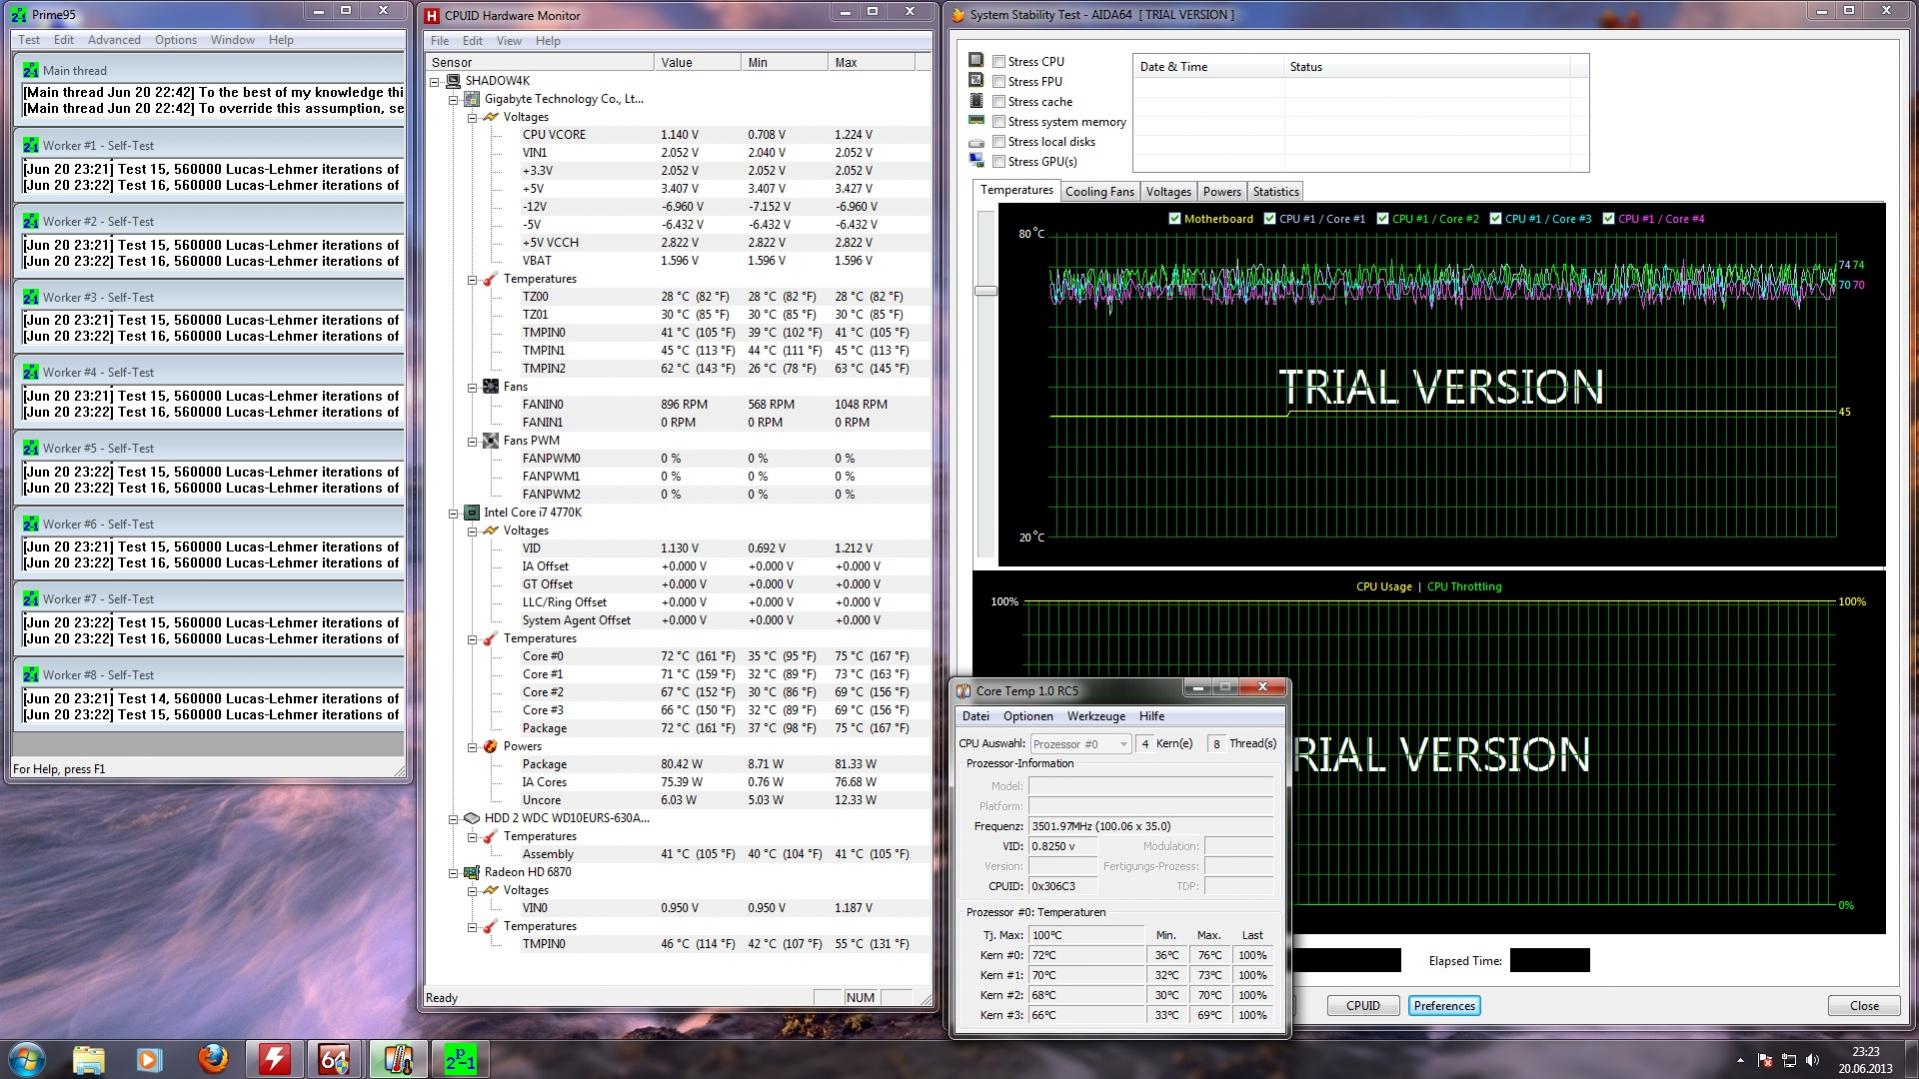Uncheck the Motherboard graph checkbox
1919x1079 pixels.
pos(1175,219)
